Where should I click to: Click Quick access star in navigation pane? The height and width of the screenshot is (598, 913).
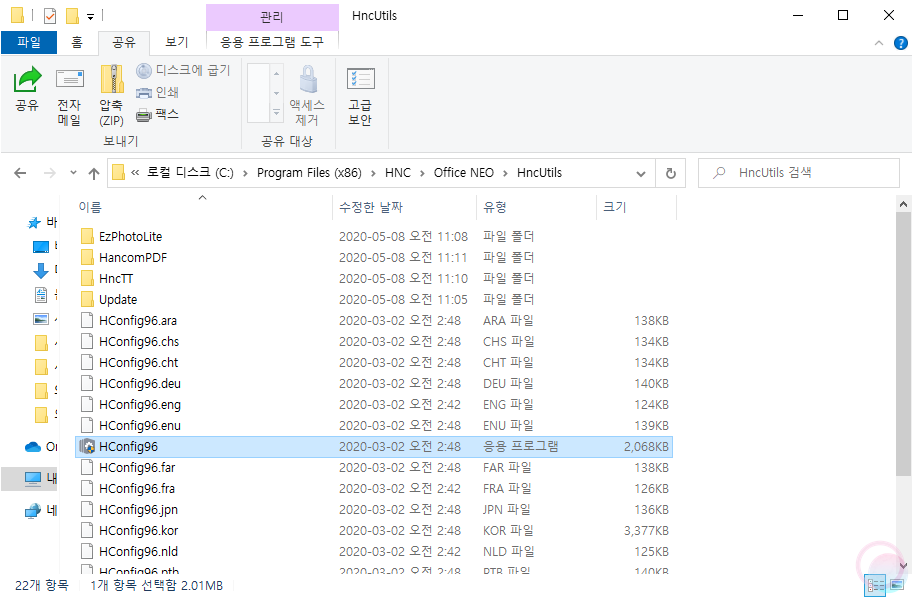tap(34, 222)
